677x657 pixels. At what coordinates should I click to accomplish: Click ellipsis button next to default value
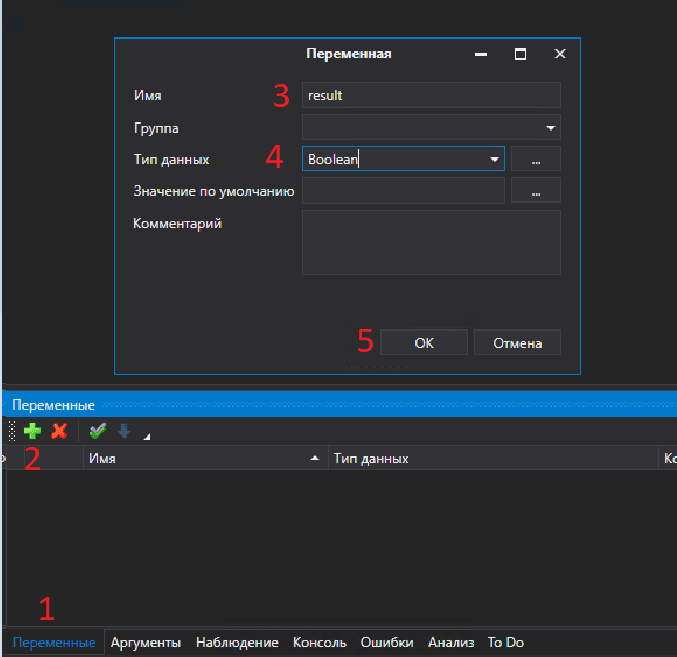point(536,190)
